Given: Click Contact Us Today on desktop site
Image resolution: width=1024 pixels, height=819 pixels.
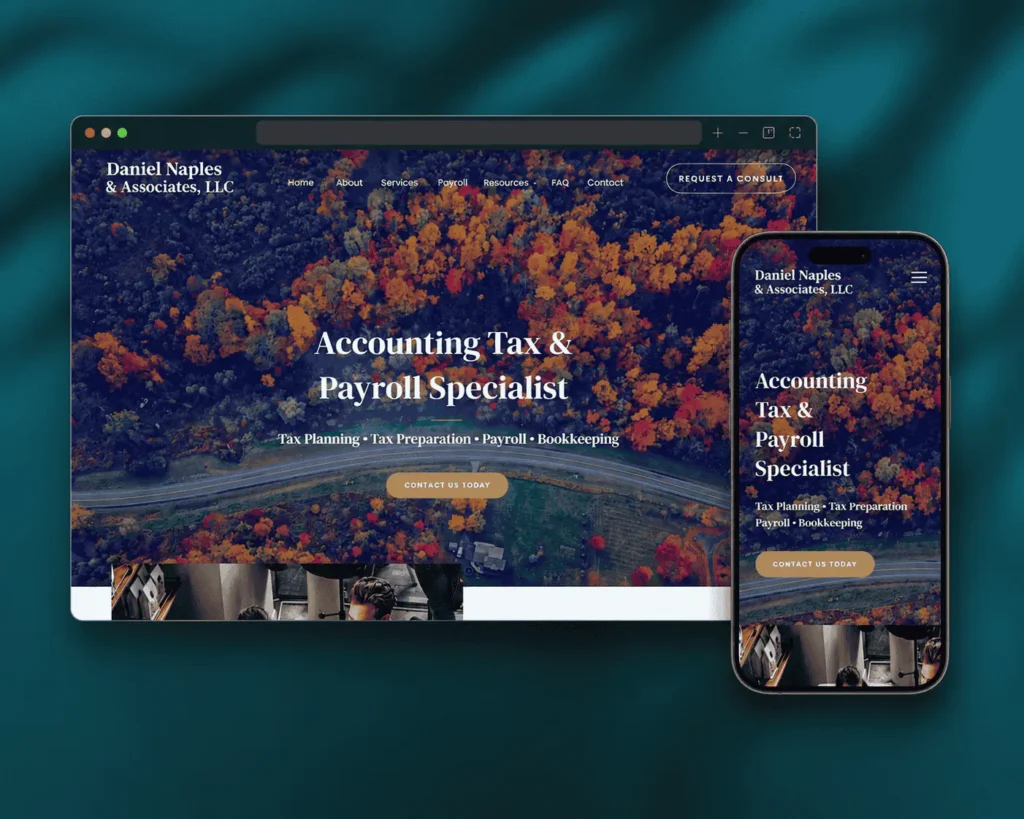Looking at the screenshot, I should pos(447,485).
